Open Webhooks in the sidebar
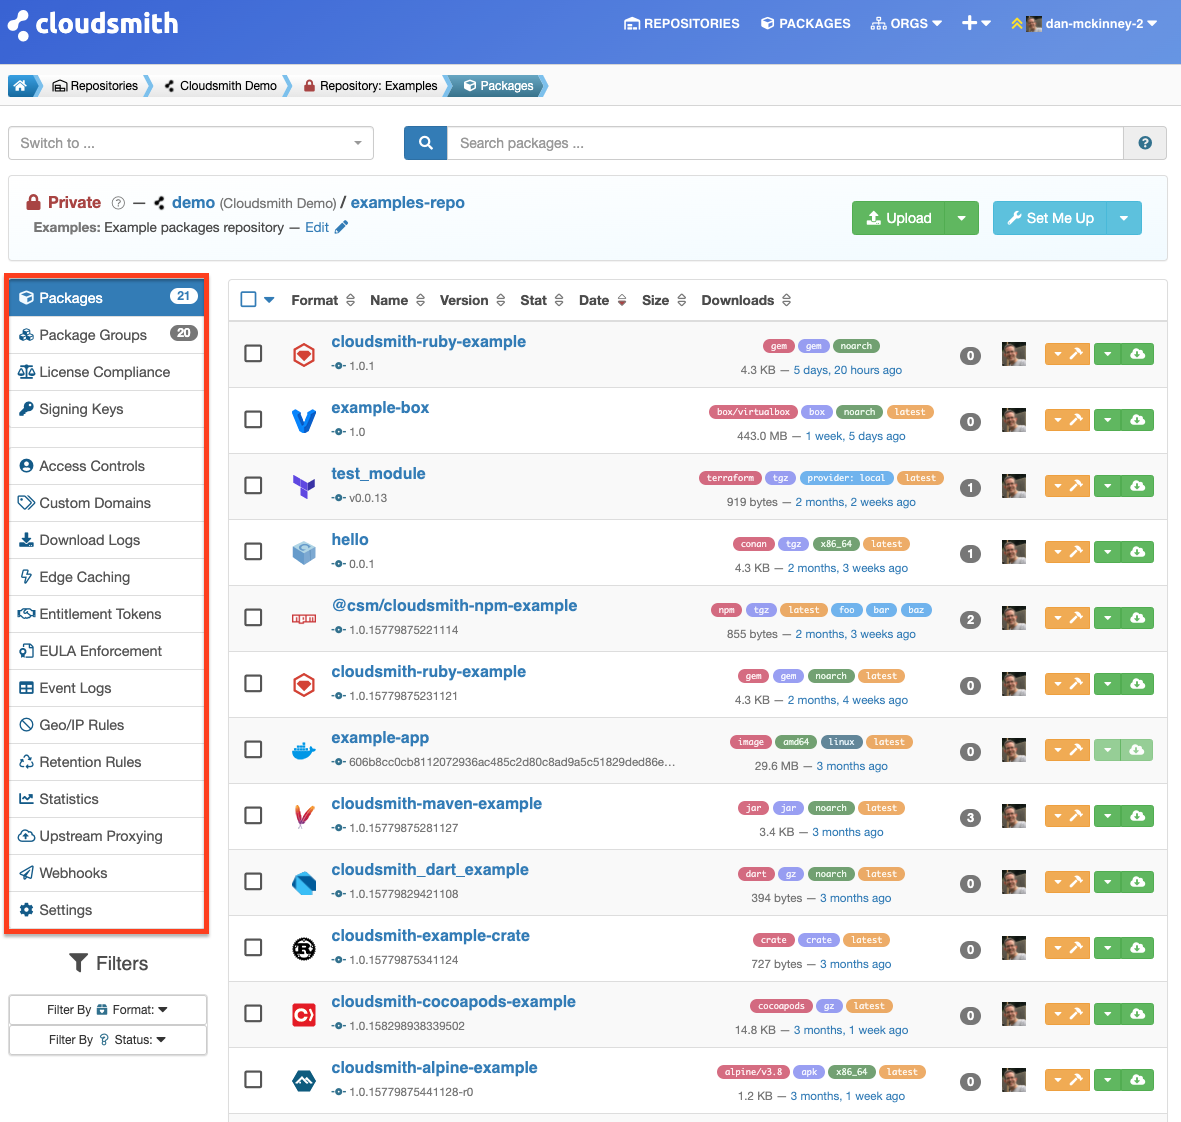The height and width of the screenshot is (1122, 1181). (x=107, y=873)
